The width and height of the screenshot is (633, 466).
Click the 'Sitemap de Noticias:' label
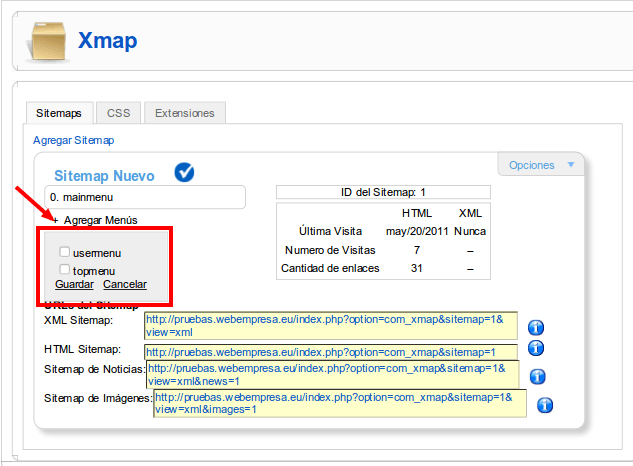click(x=94, y=369)
